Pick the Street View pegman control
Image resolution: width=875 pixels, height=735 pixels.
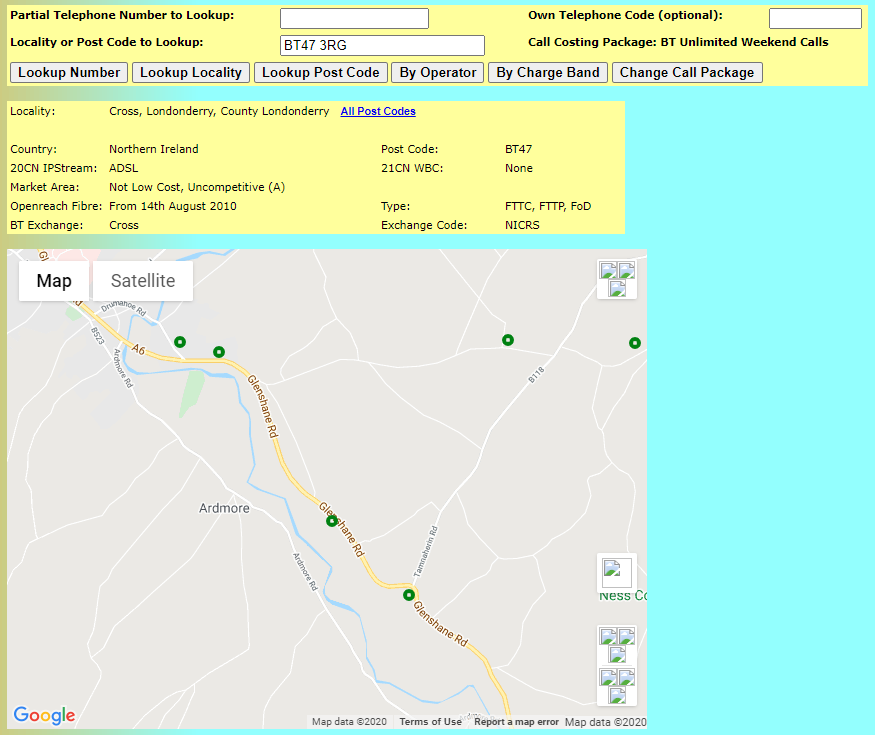click(617, 573)
